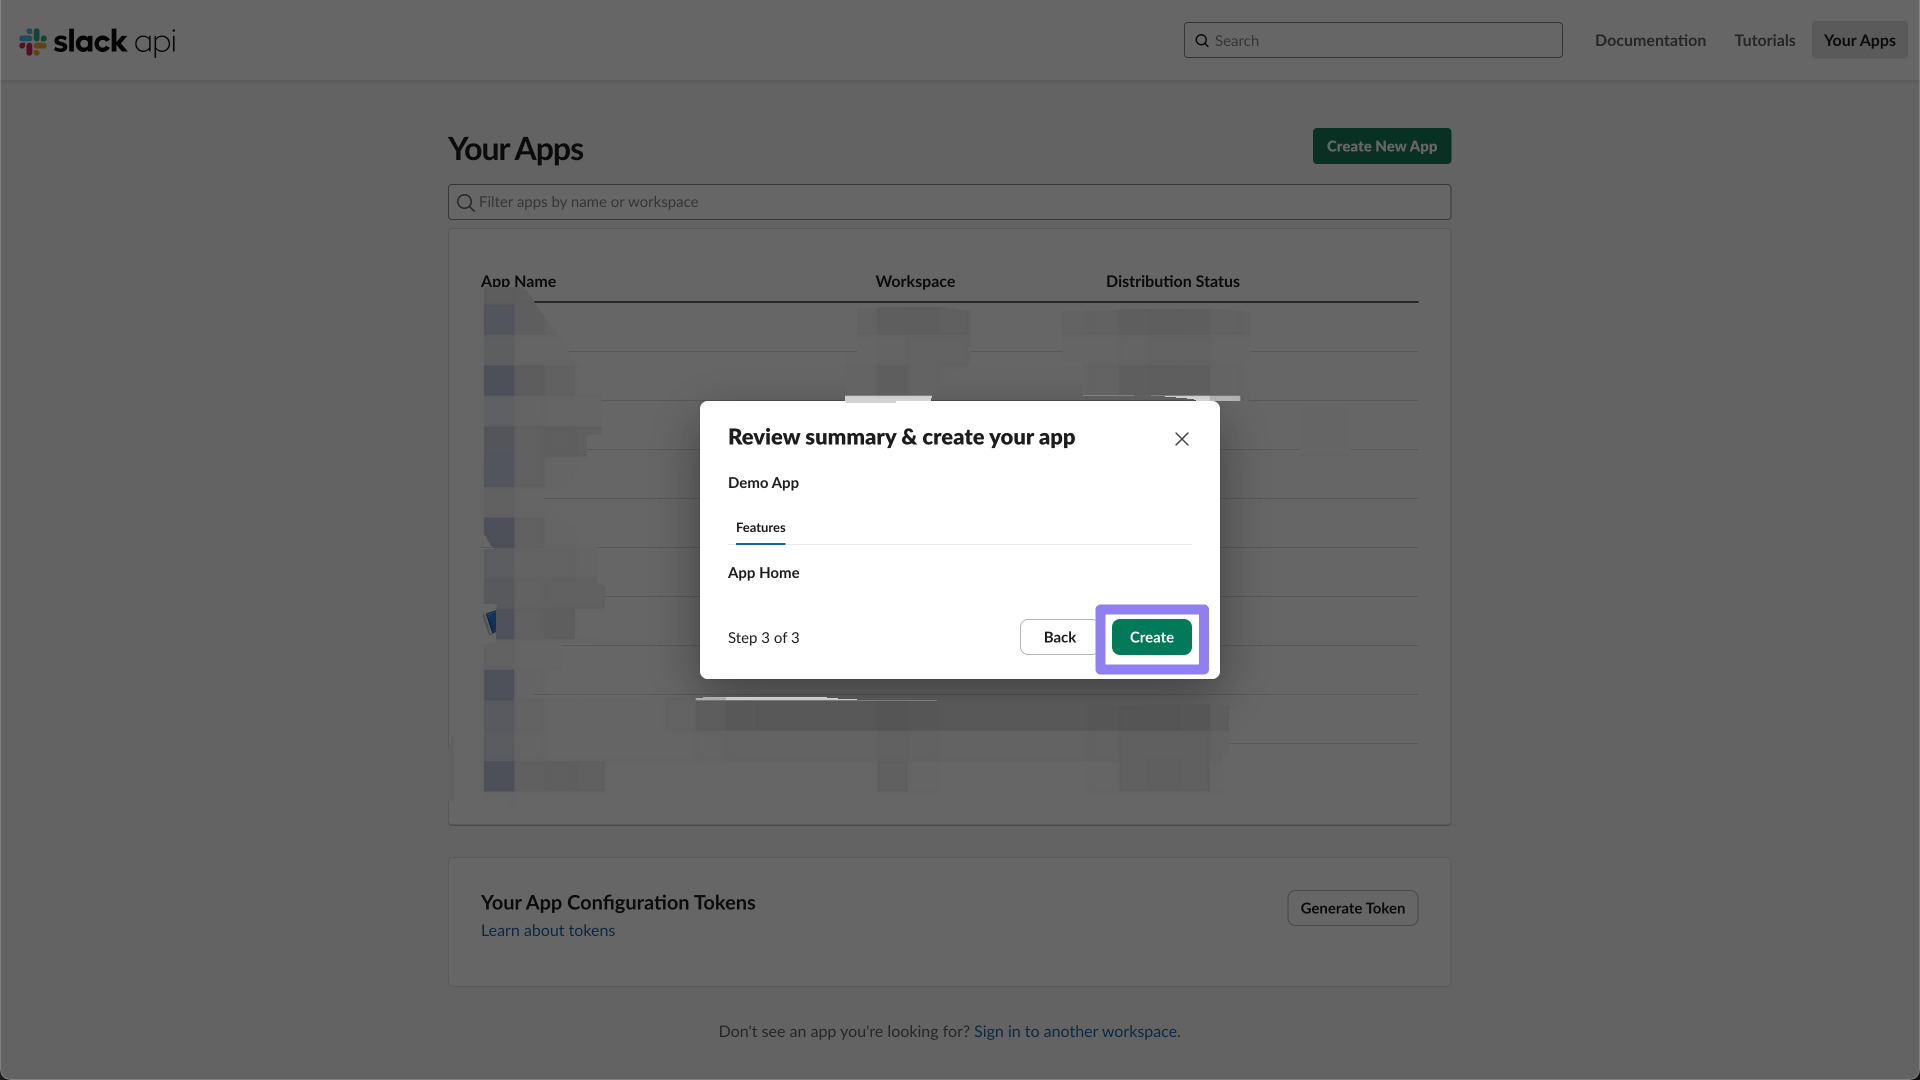Click the Create button on step 3
This screenshot has width=1920, height=1080.
[1151, 637]
